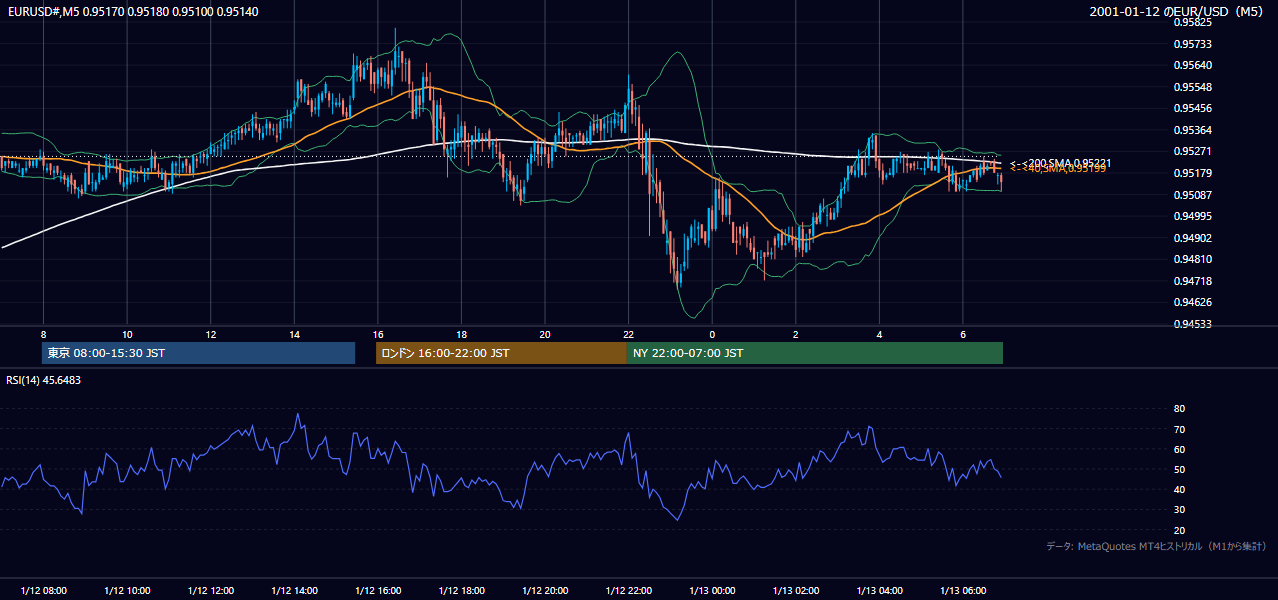The height and width of the screenshot is (600, 1278).
Task: Select the ロンドン 16:00-22:00 JST session bar
Action: tap(501, 353)
